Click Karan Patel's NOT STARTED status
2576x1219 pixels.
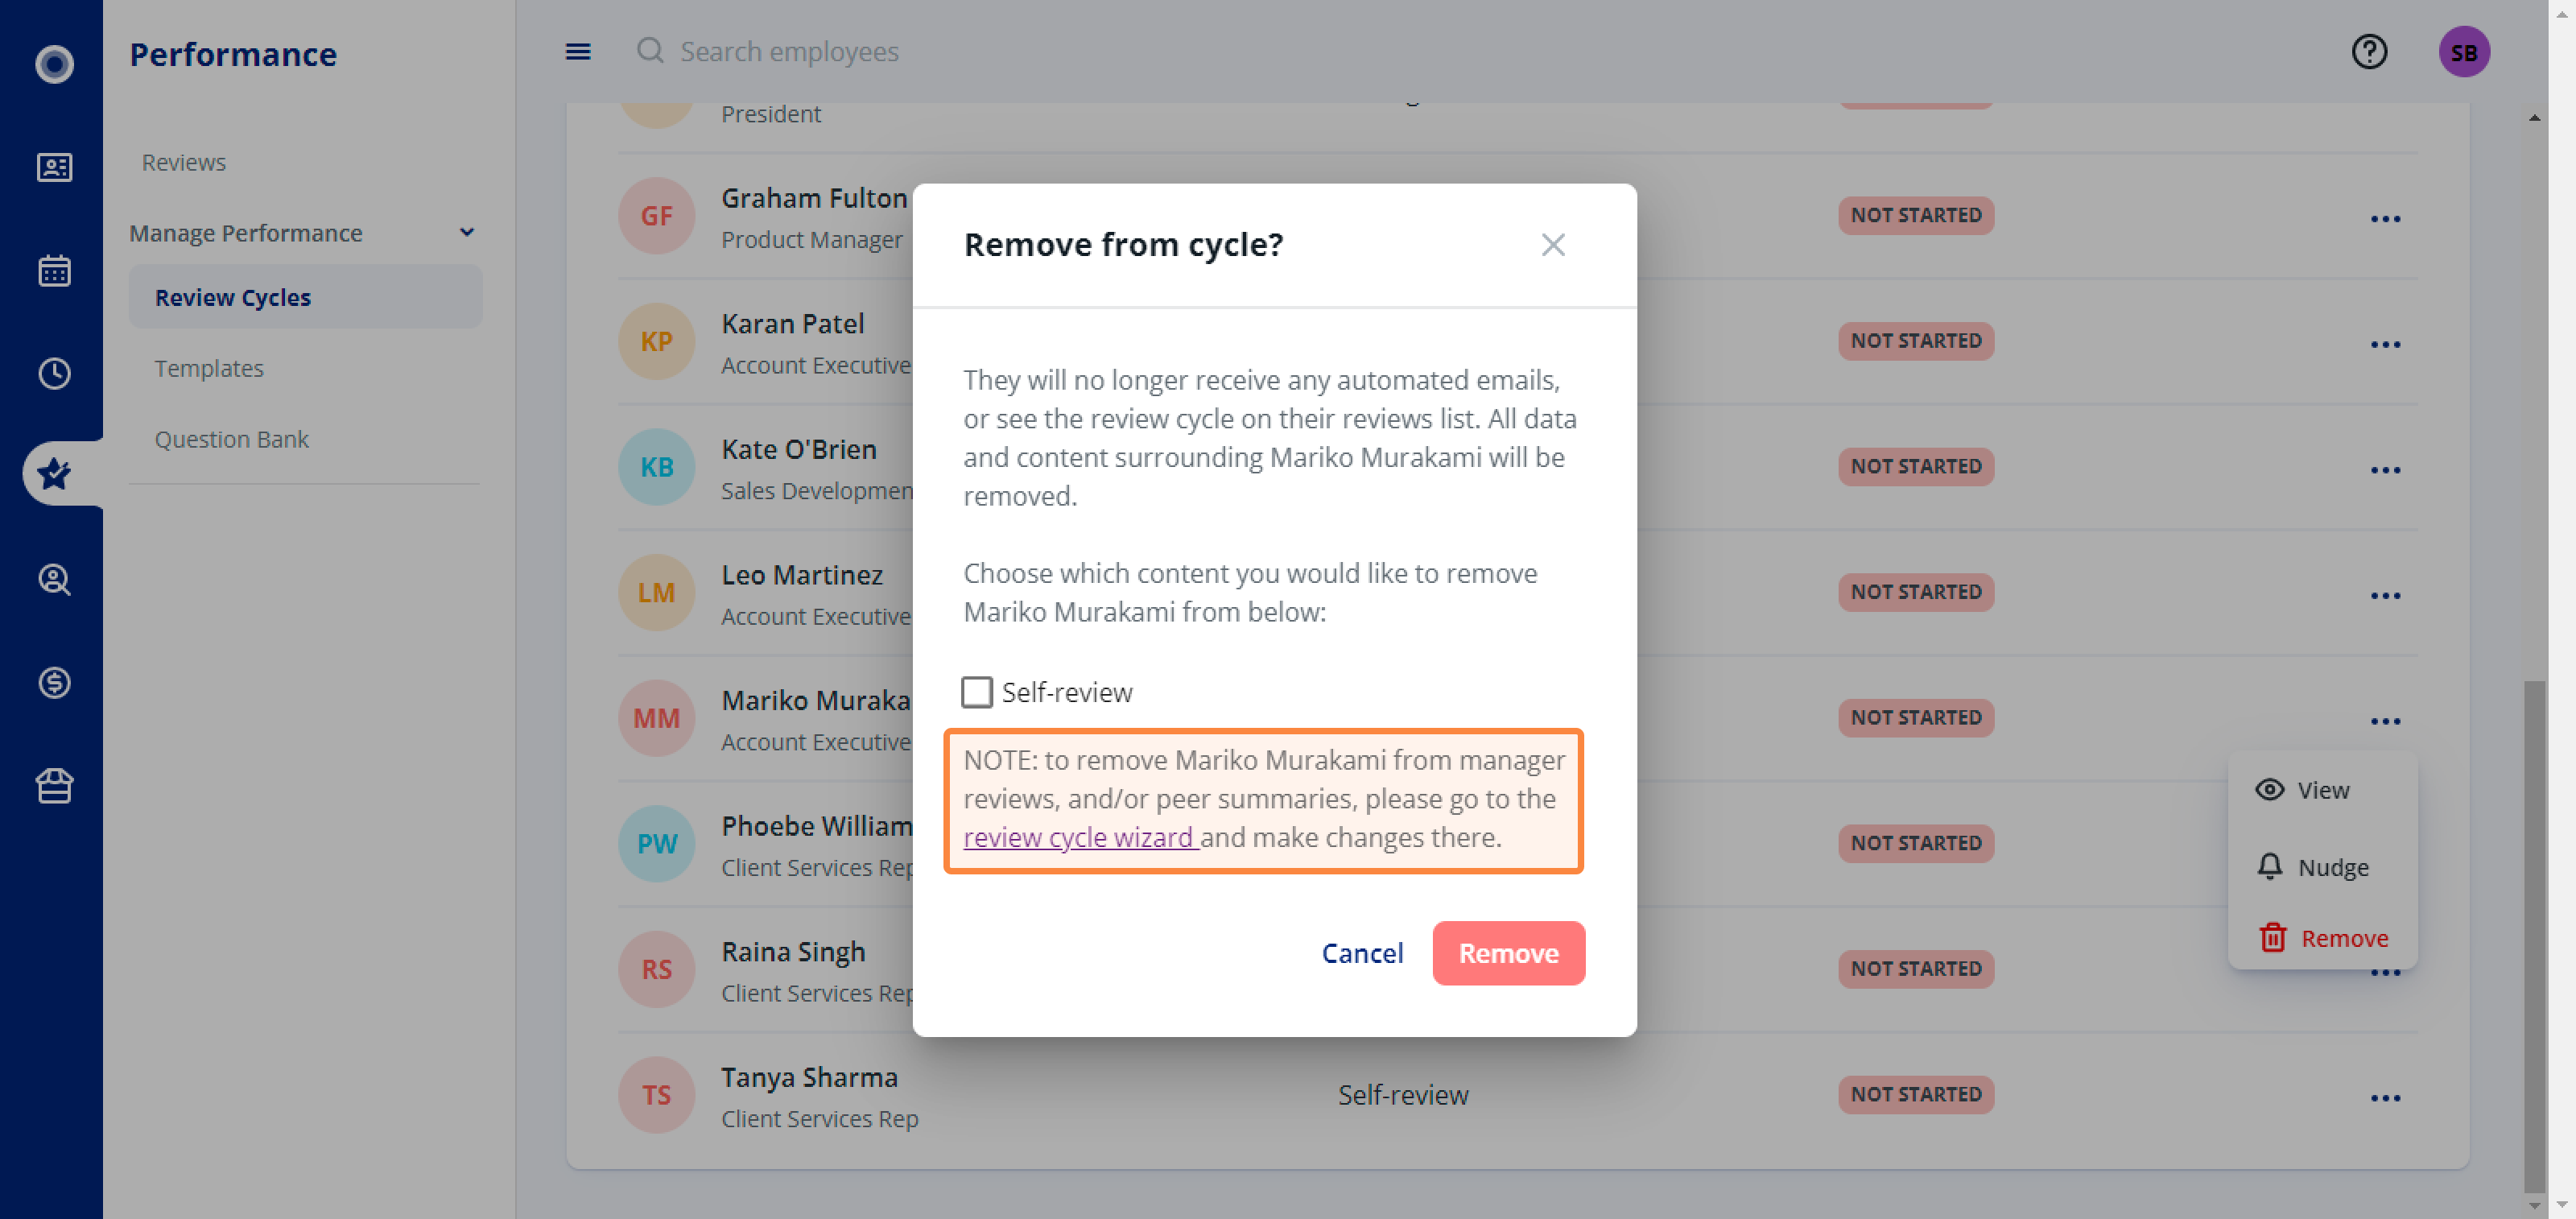pos(1915,341)
